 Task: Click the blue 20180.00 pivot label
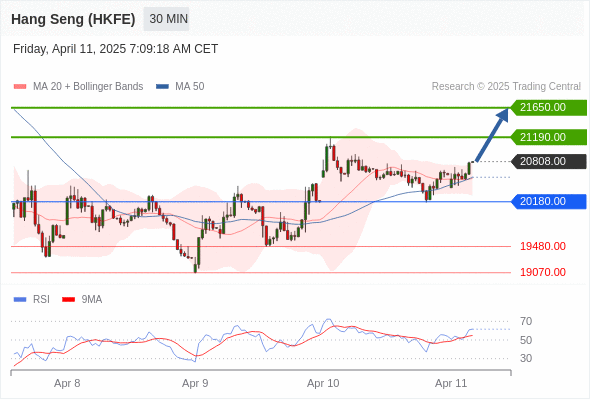(549, 202)
